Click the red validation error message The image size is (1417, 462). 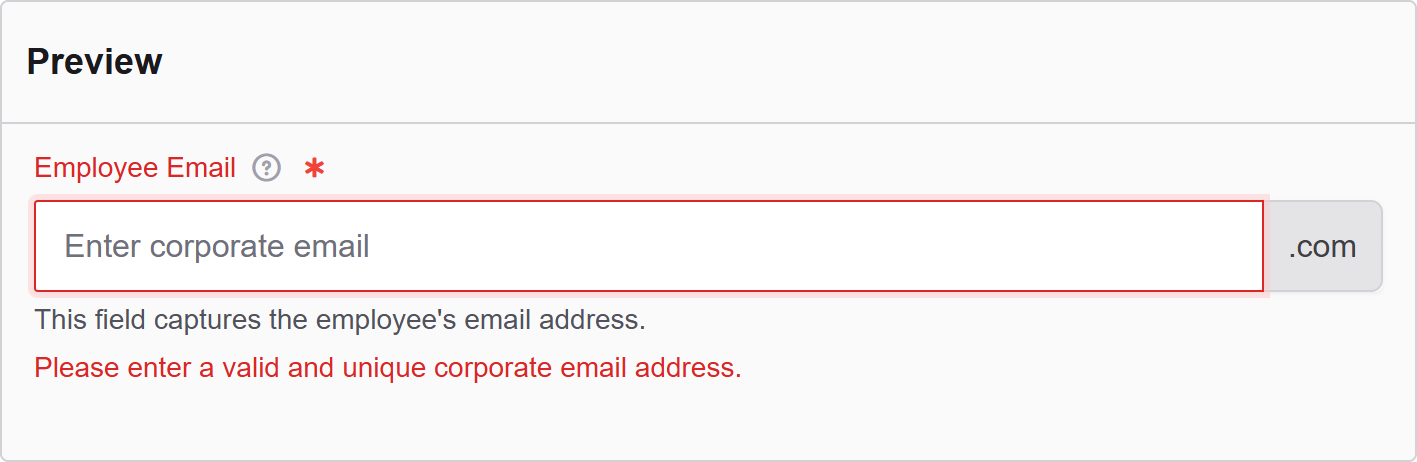coord(388,368)
